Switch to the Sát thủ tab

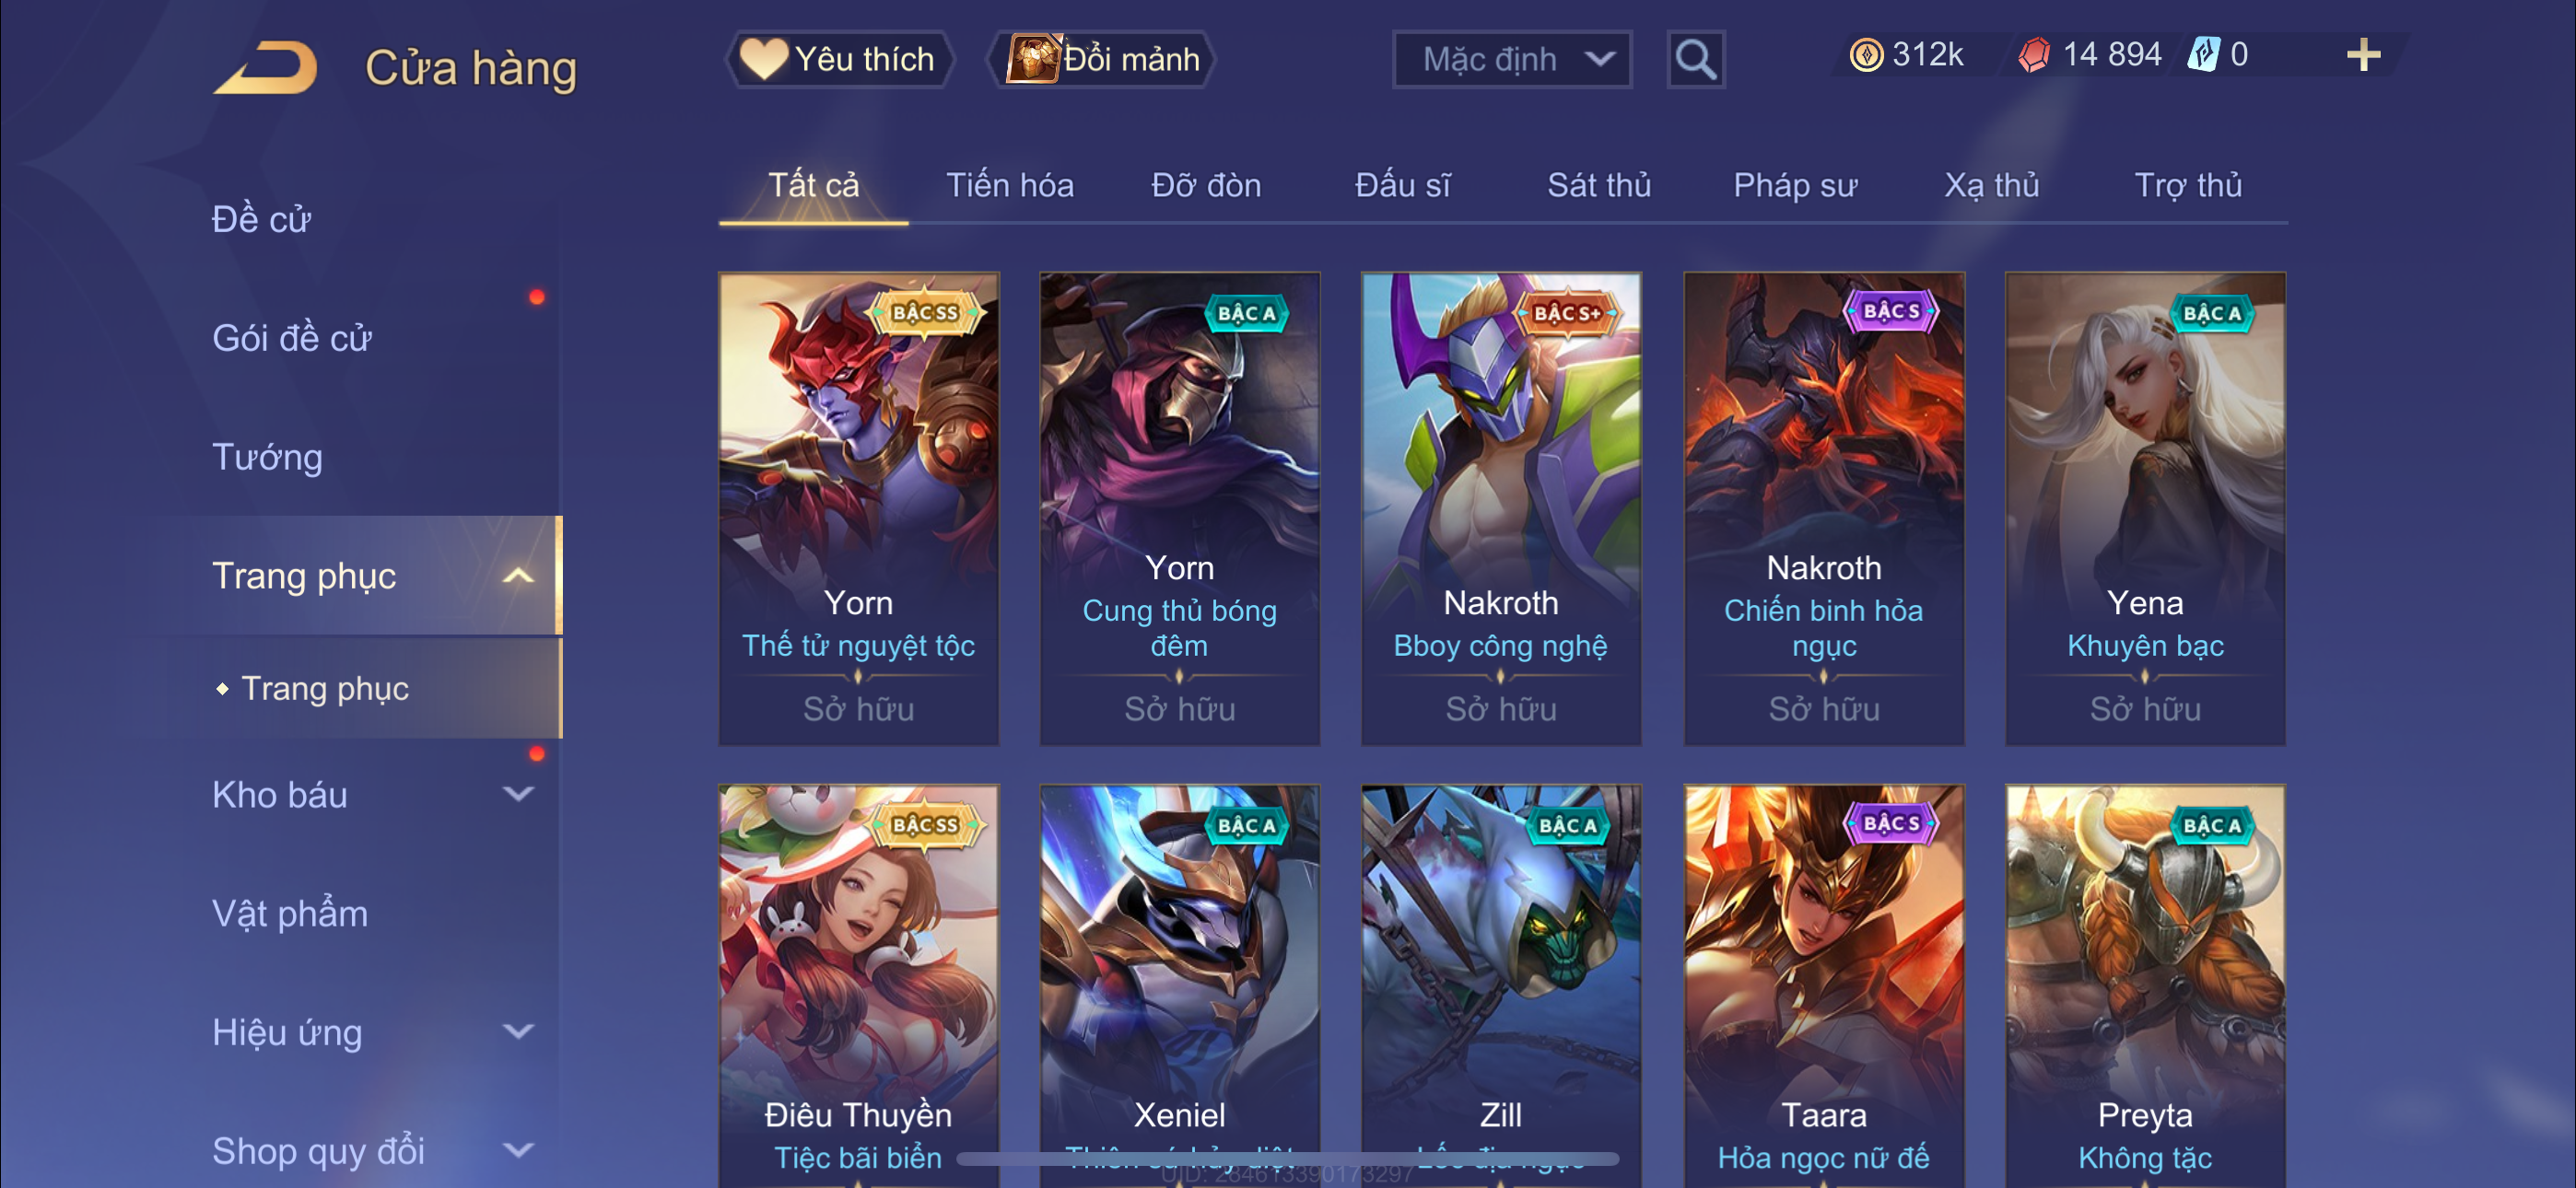coord(1598,185)
